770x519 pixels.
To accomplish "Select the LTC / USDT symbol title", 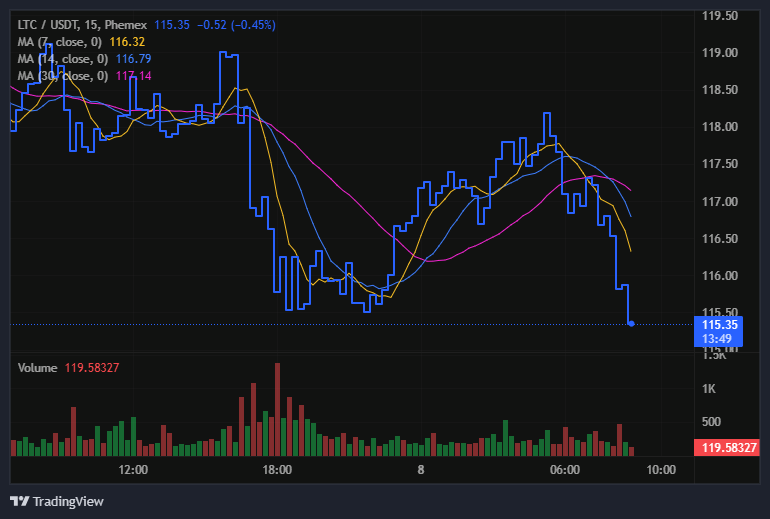I will click(50, 24).
